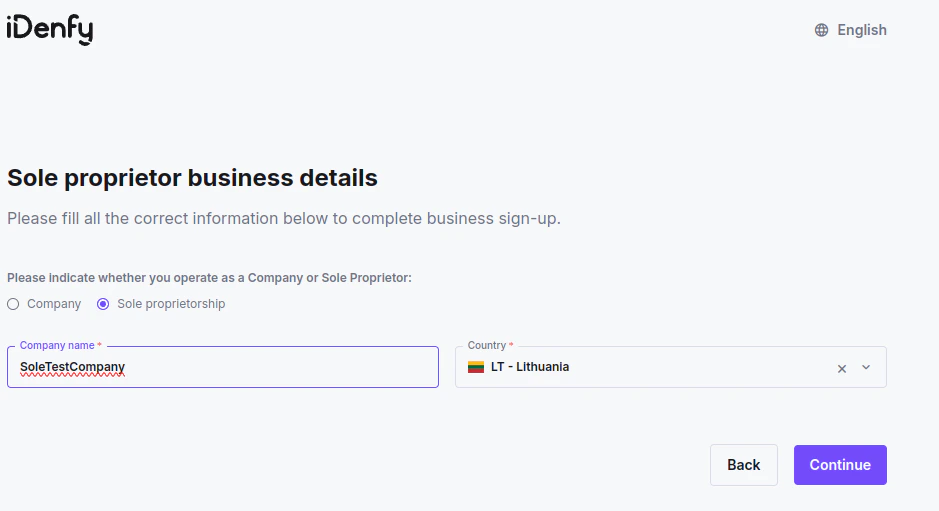Open the English language switcher
This screenshot has width=939, height=511.
pyautogui.click(x=861, y=30)
